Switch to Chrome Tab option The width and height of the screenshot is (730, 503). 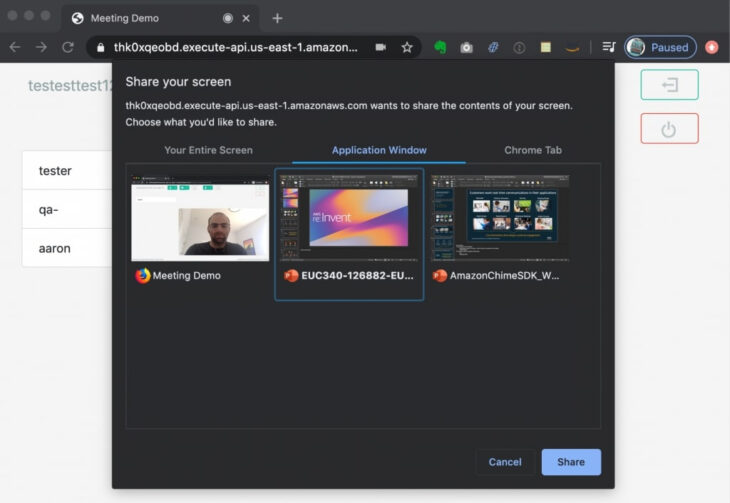pyautogui.click(x=533, y=150)
